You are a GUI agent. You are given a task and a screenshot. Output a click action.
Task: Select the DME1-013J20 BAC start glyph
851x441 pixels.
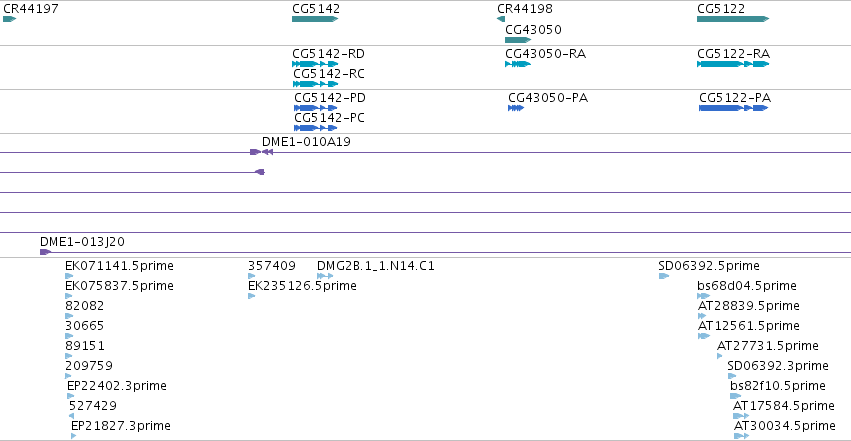tap(46, 252)
